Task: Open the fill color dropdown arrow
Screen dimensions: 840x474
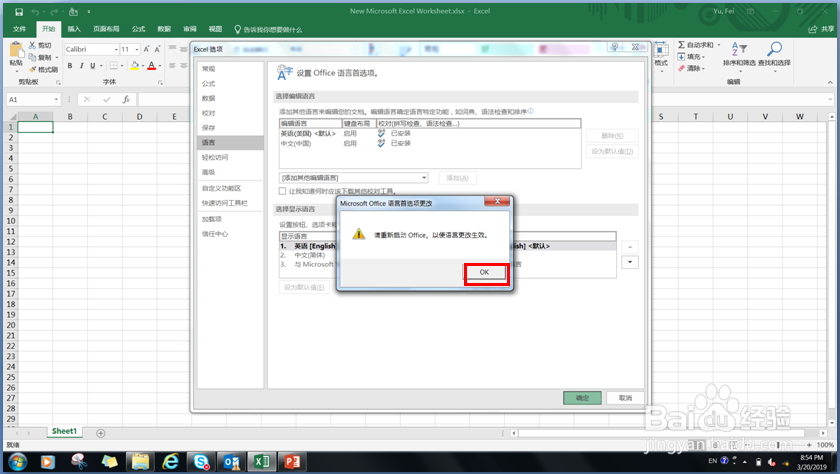Action: tap(142, 66)
